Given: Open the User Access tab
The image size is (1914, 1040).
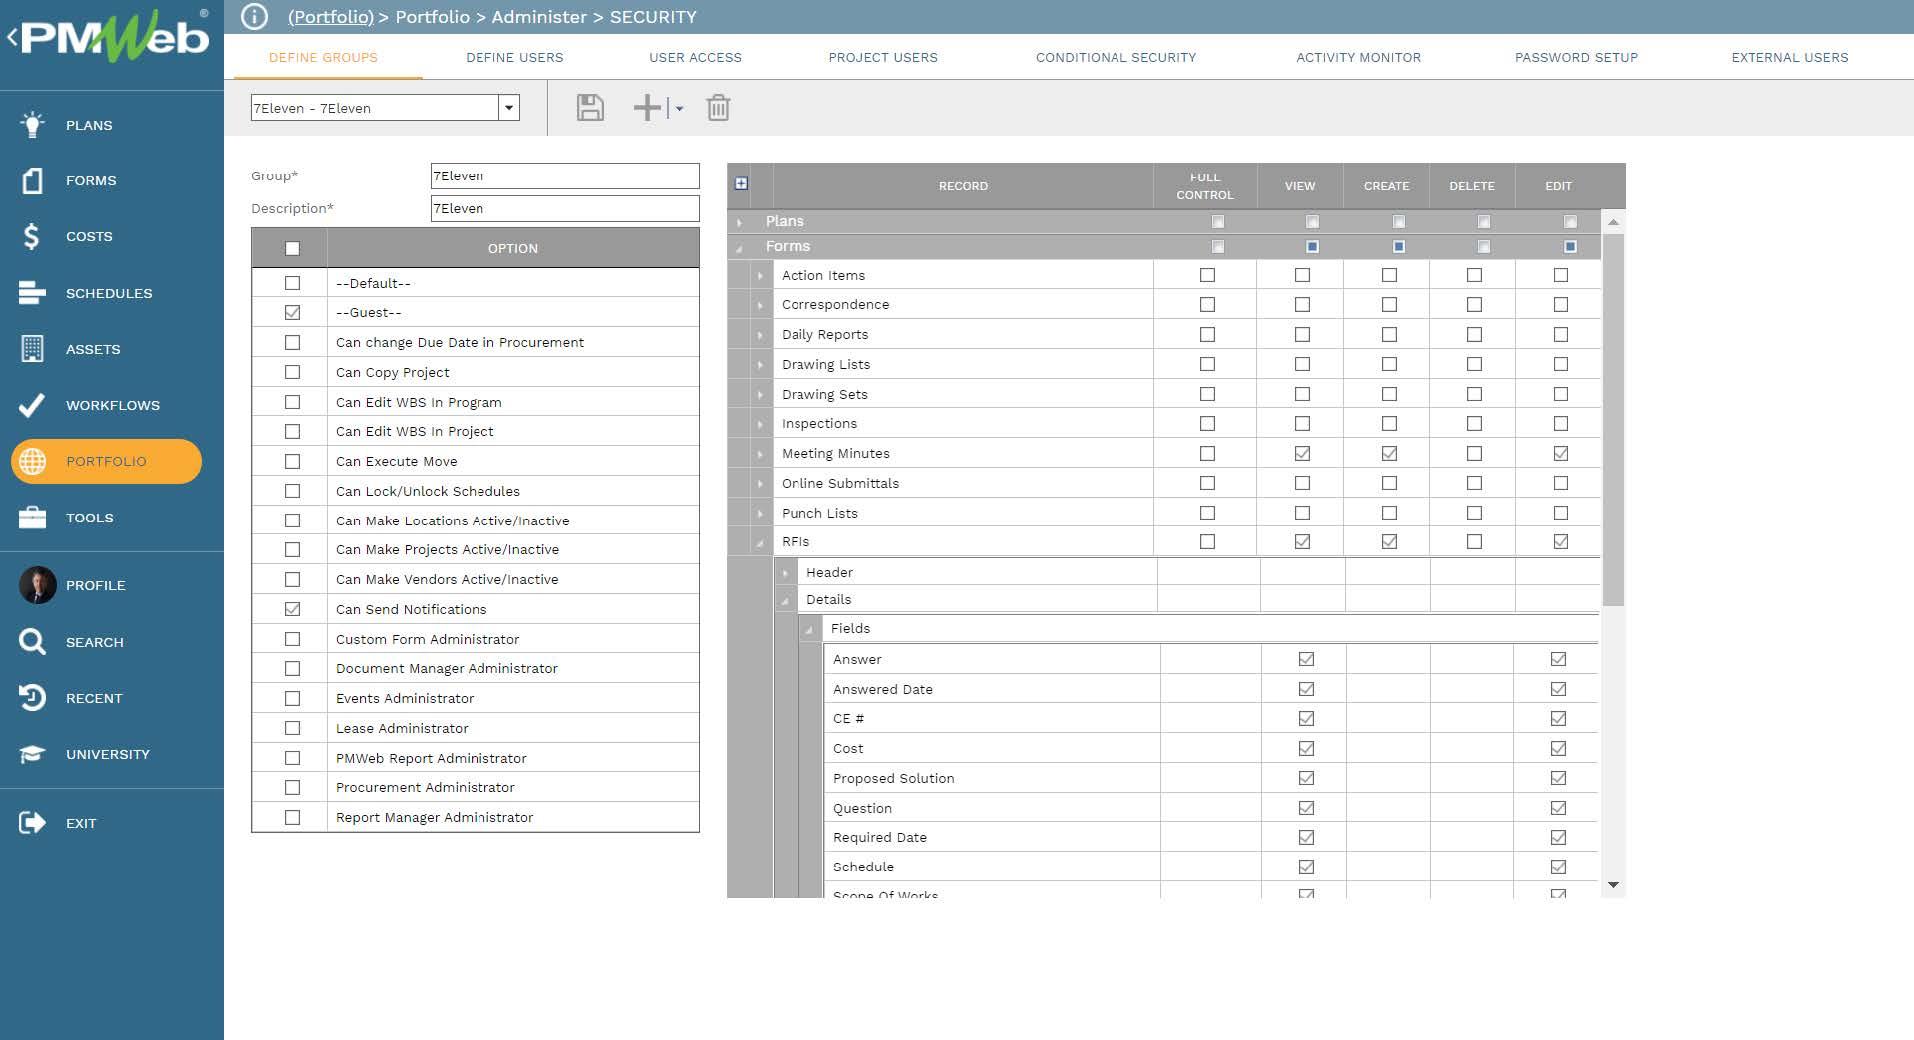Looking at the screenshot, I should click(x=695, y=57).
